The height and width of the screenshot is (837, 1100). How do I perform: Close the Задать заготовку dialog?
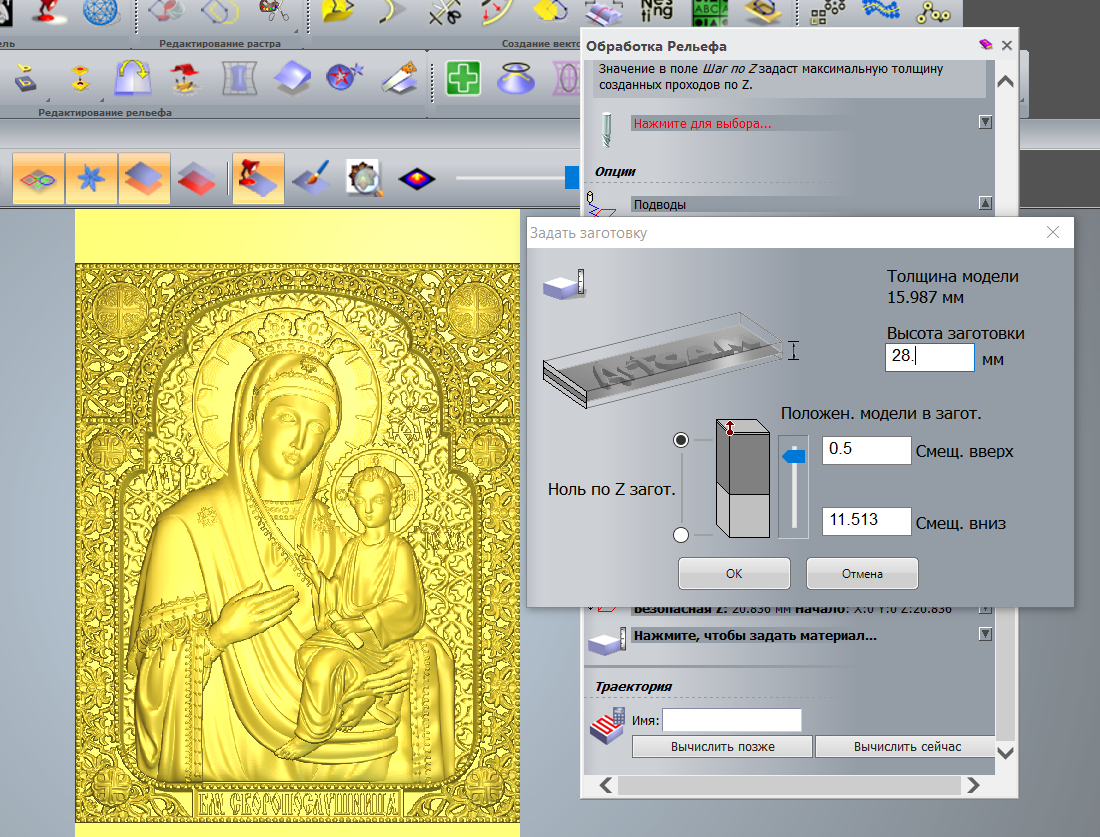pos(1053,232)
